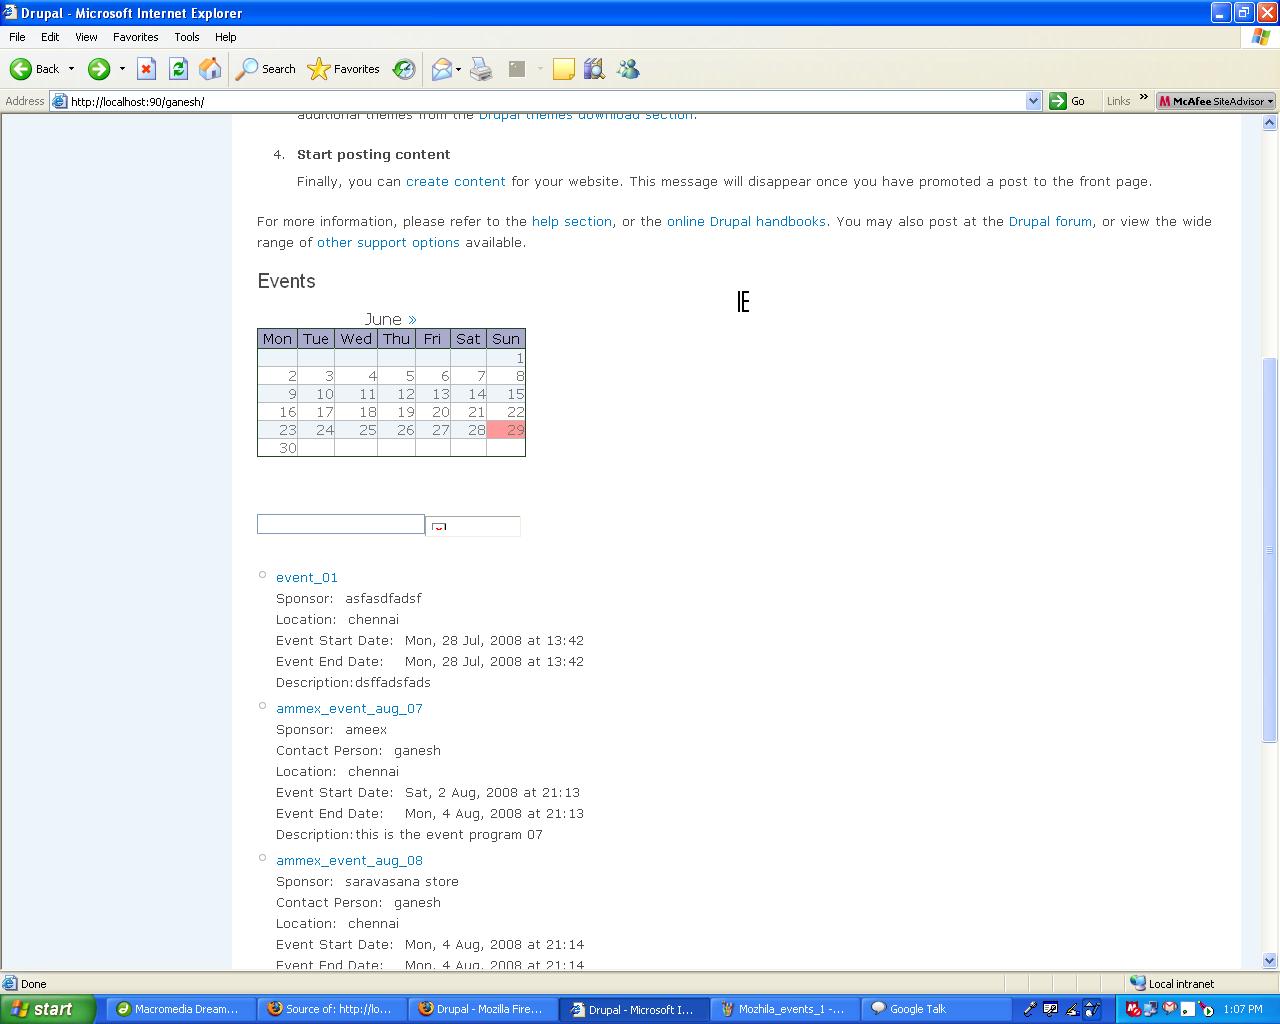Image resolution: width=1280 pixels, height=1024 pixels.
Task: Open Favorites pane with star icon
Action: [x=344, y=69]
